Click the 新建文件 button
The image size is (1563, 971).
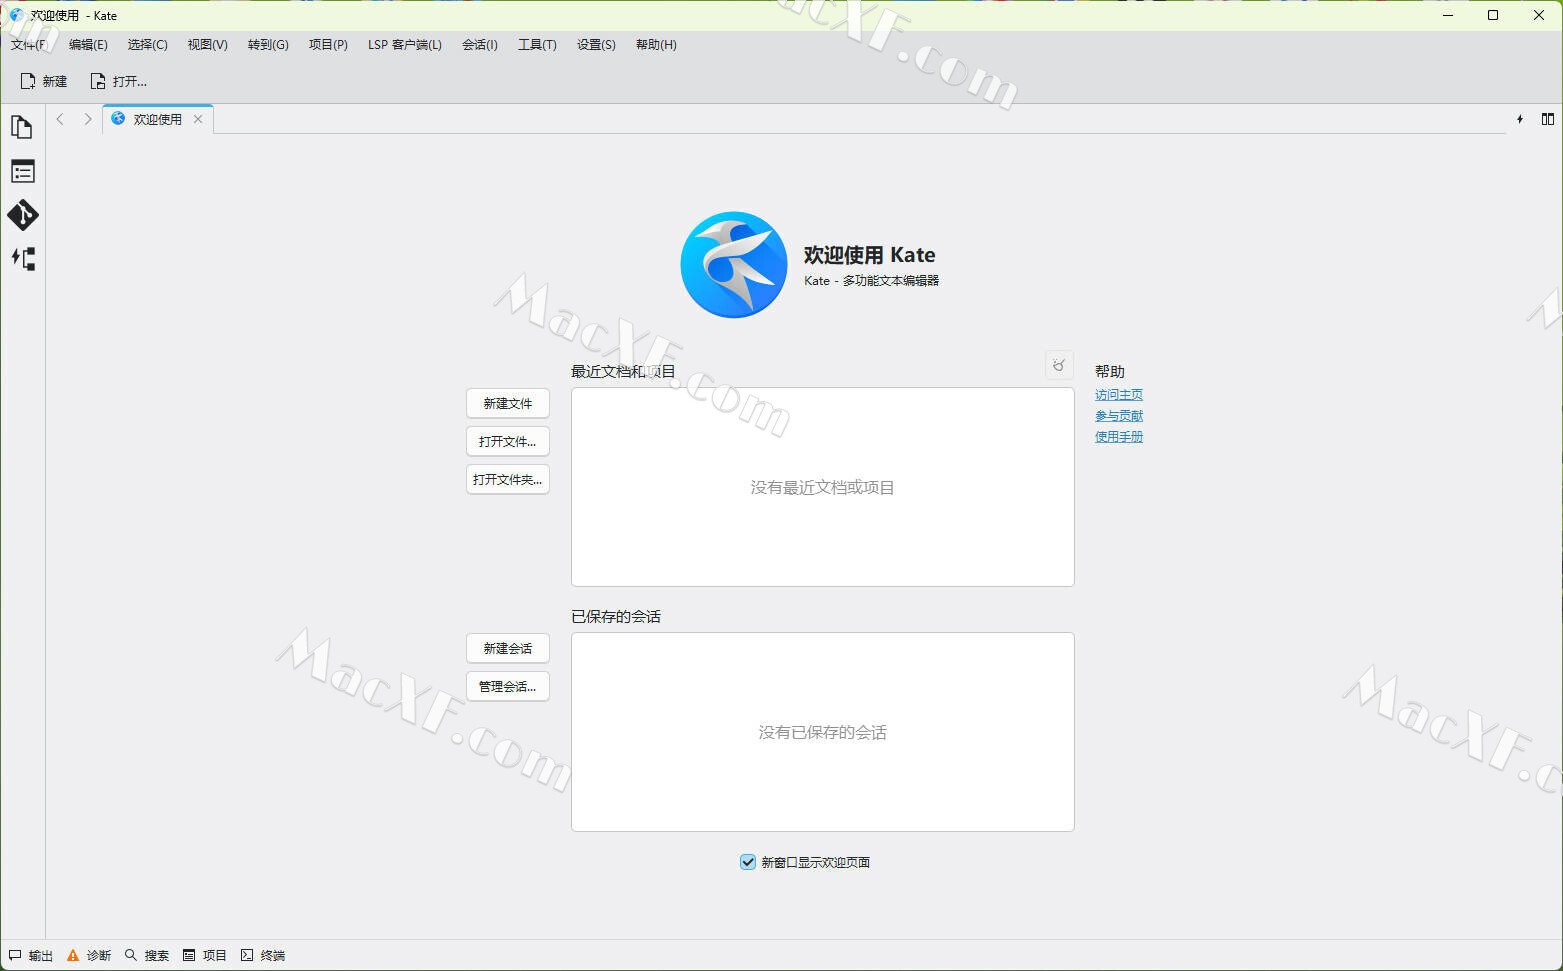[x=508, y=403]
